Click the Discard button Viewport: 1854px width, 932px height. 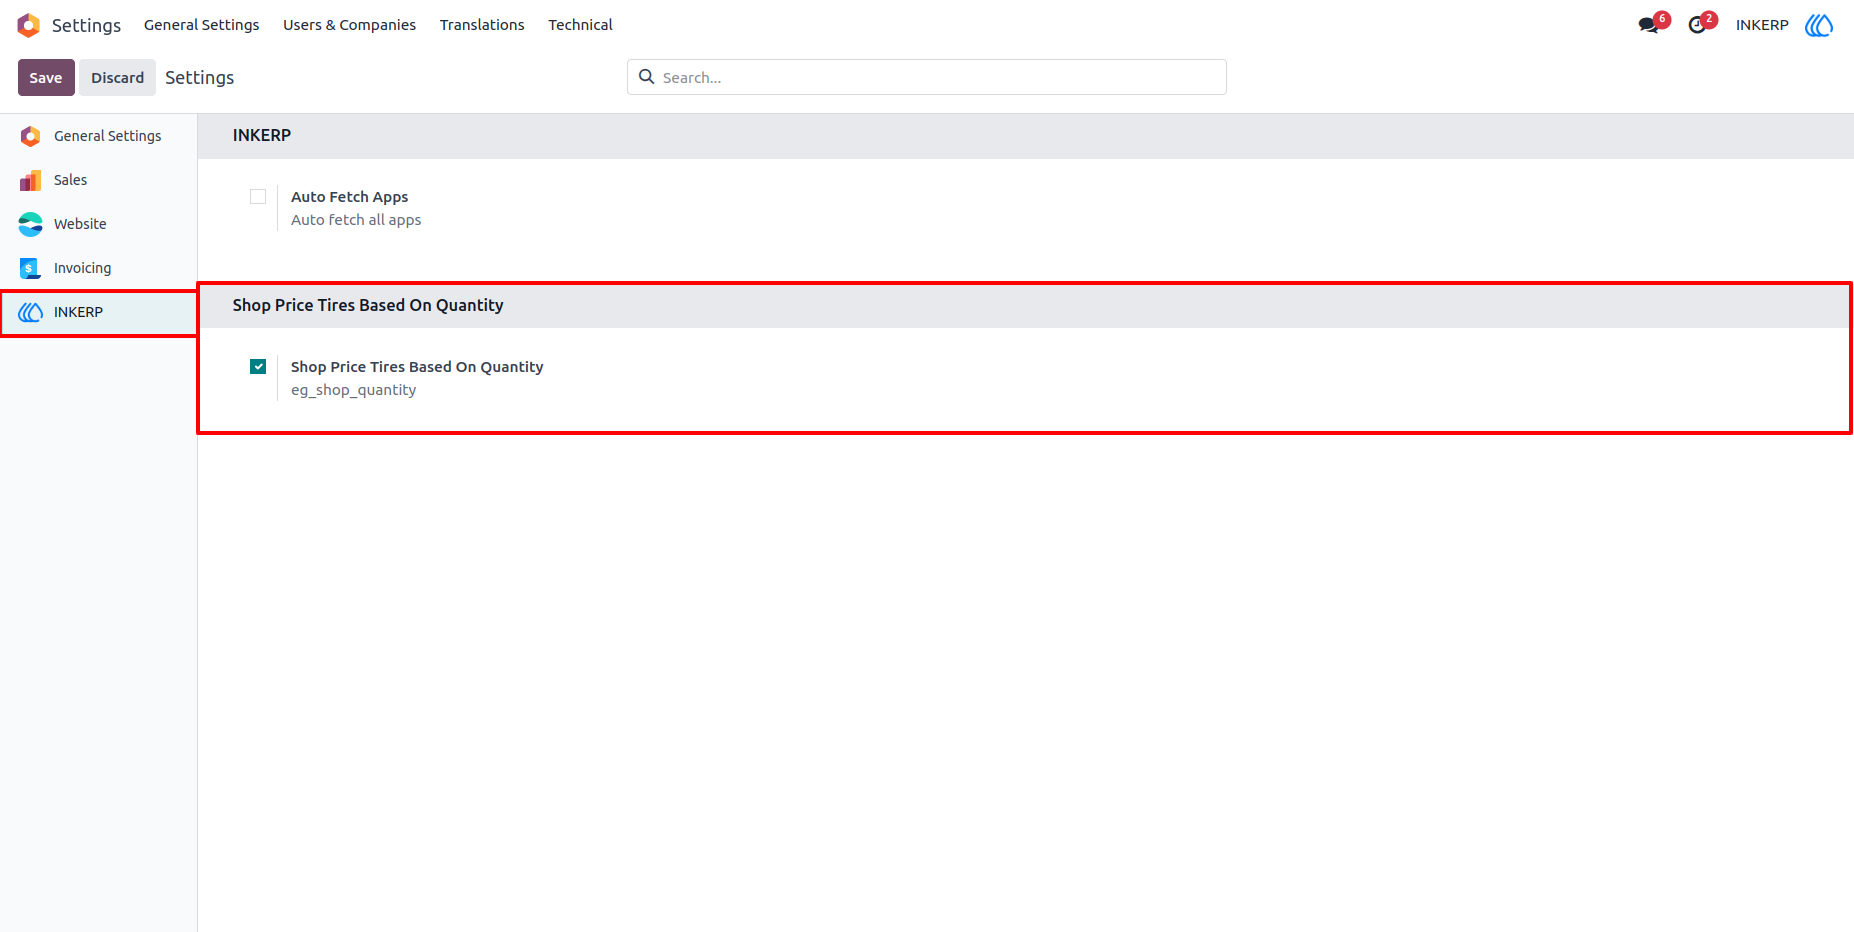pos(118,78)
